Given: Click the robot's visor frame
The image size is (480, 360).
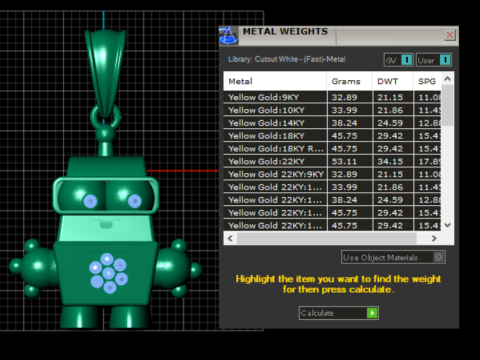Looking at the screenshot, I should tap(105, 195).
